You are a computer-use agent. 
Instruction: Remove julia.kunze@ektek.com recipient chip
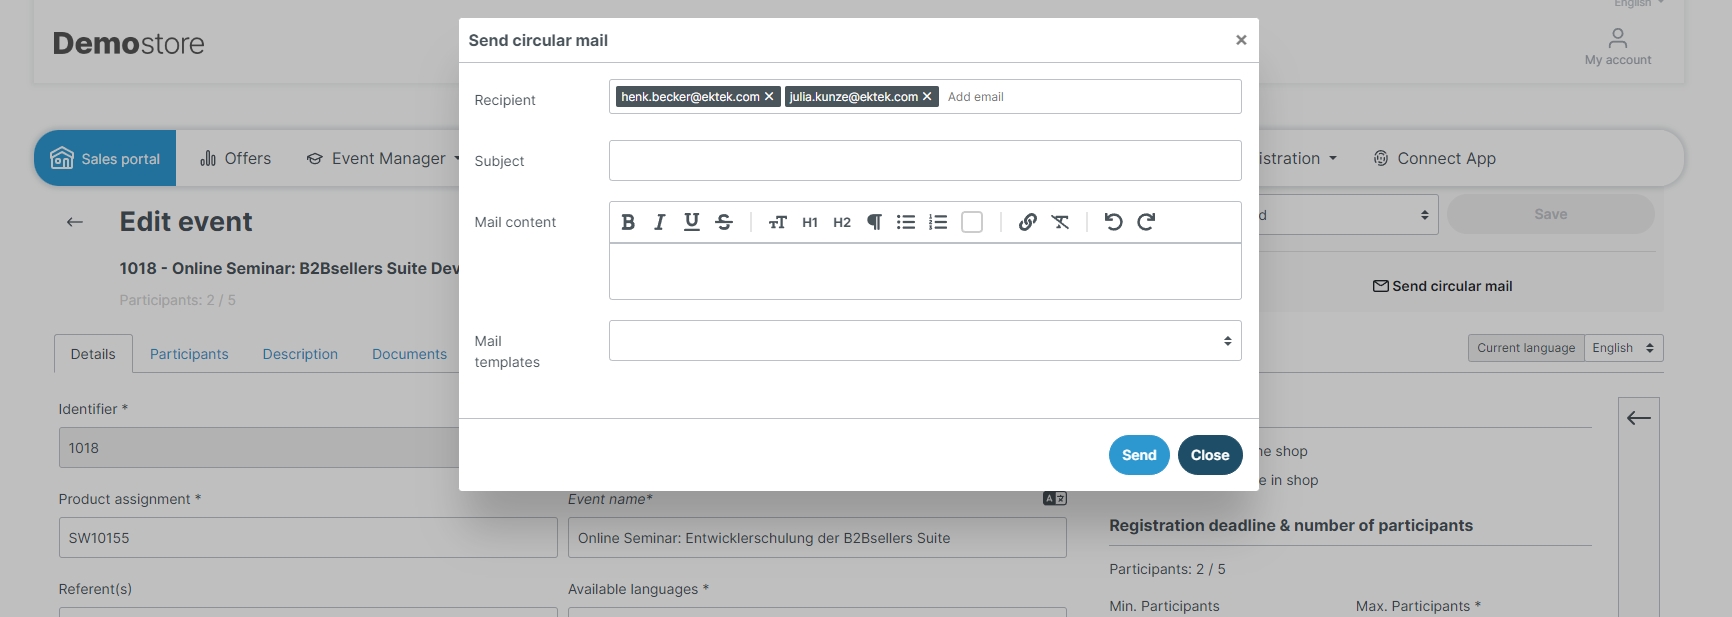click(x=927, y=97)
